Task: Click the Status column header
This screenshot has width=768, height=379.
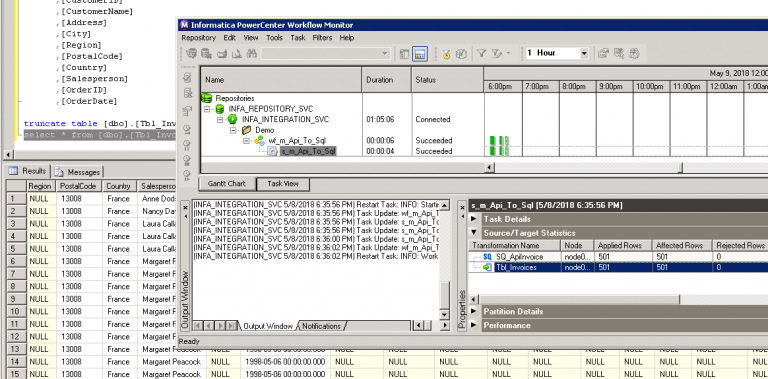Action: click(448, 80)
